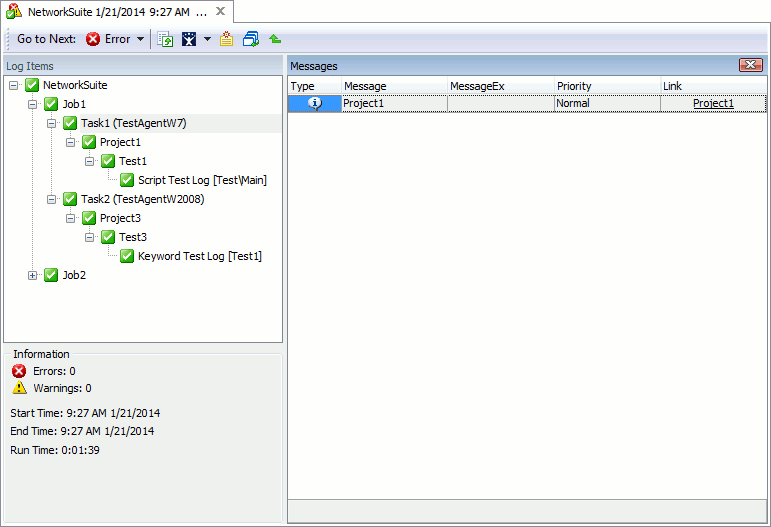Collapse the Task1 (TestAgentW7) node
This screenshot has height=527, width=771.
51,123
